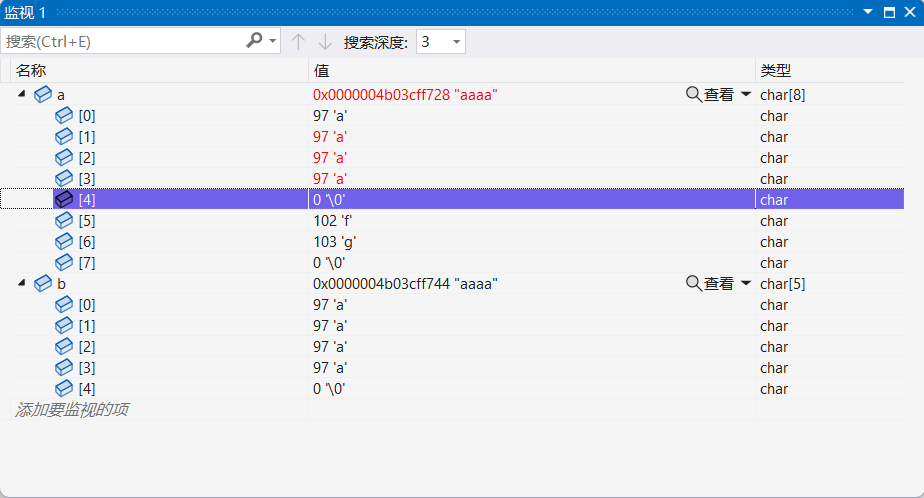924x498 pixels.
Task: Collapse the variable b tree node
Action: pos(22,282)
